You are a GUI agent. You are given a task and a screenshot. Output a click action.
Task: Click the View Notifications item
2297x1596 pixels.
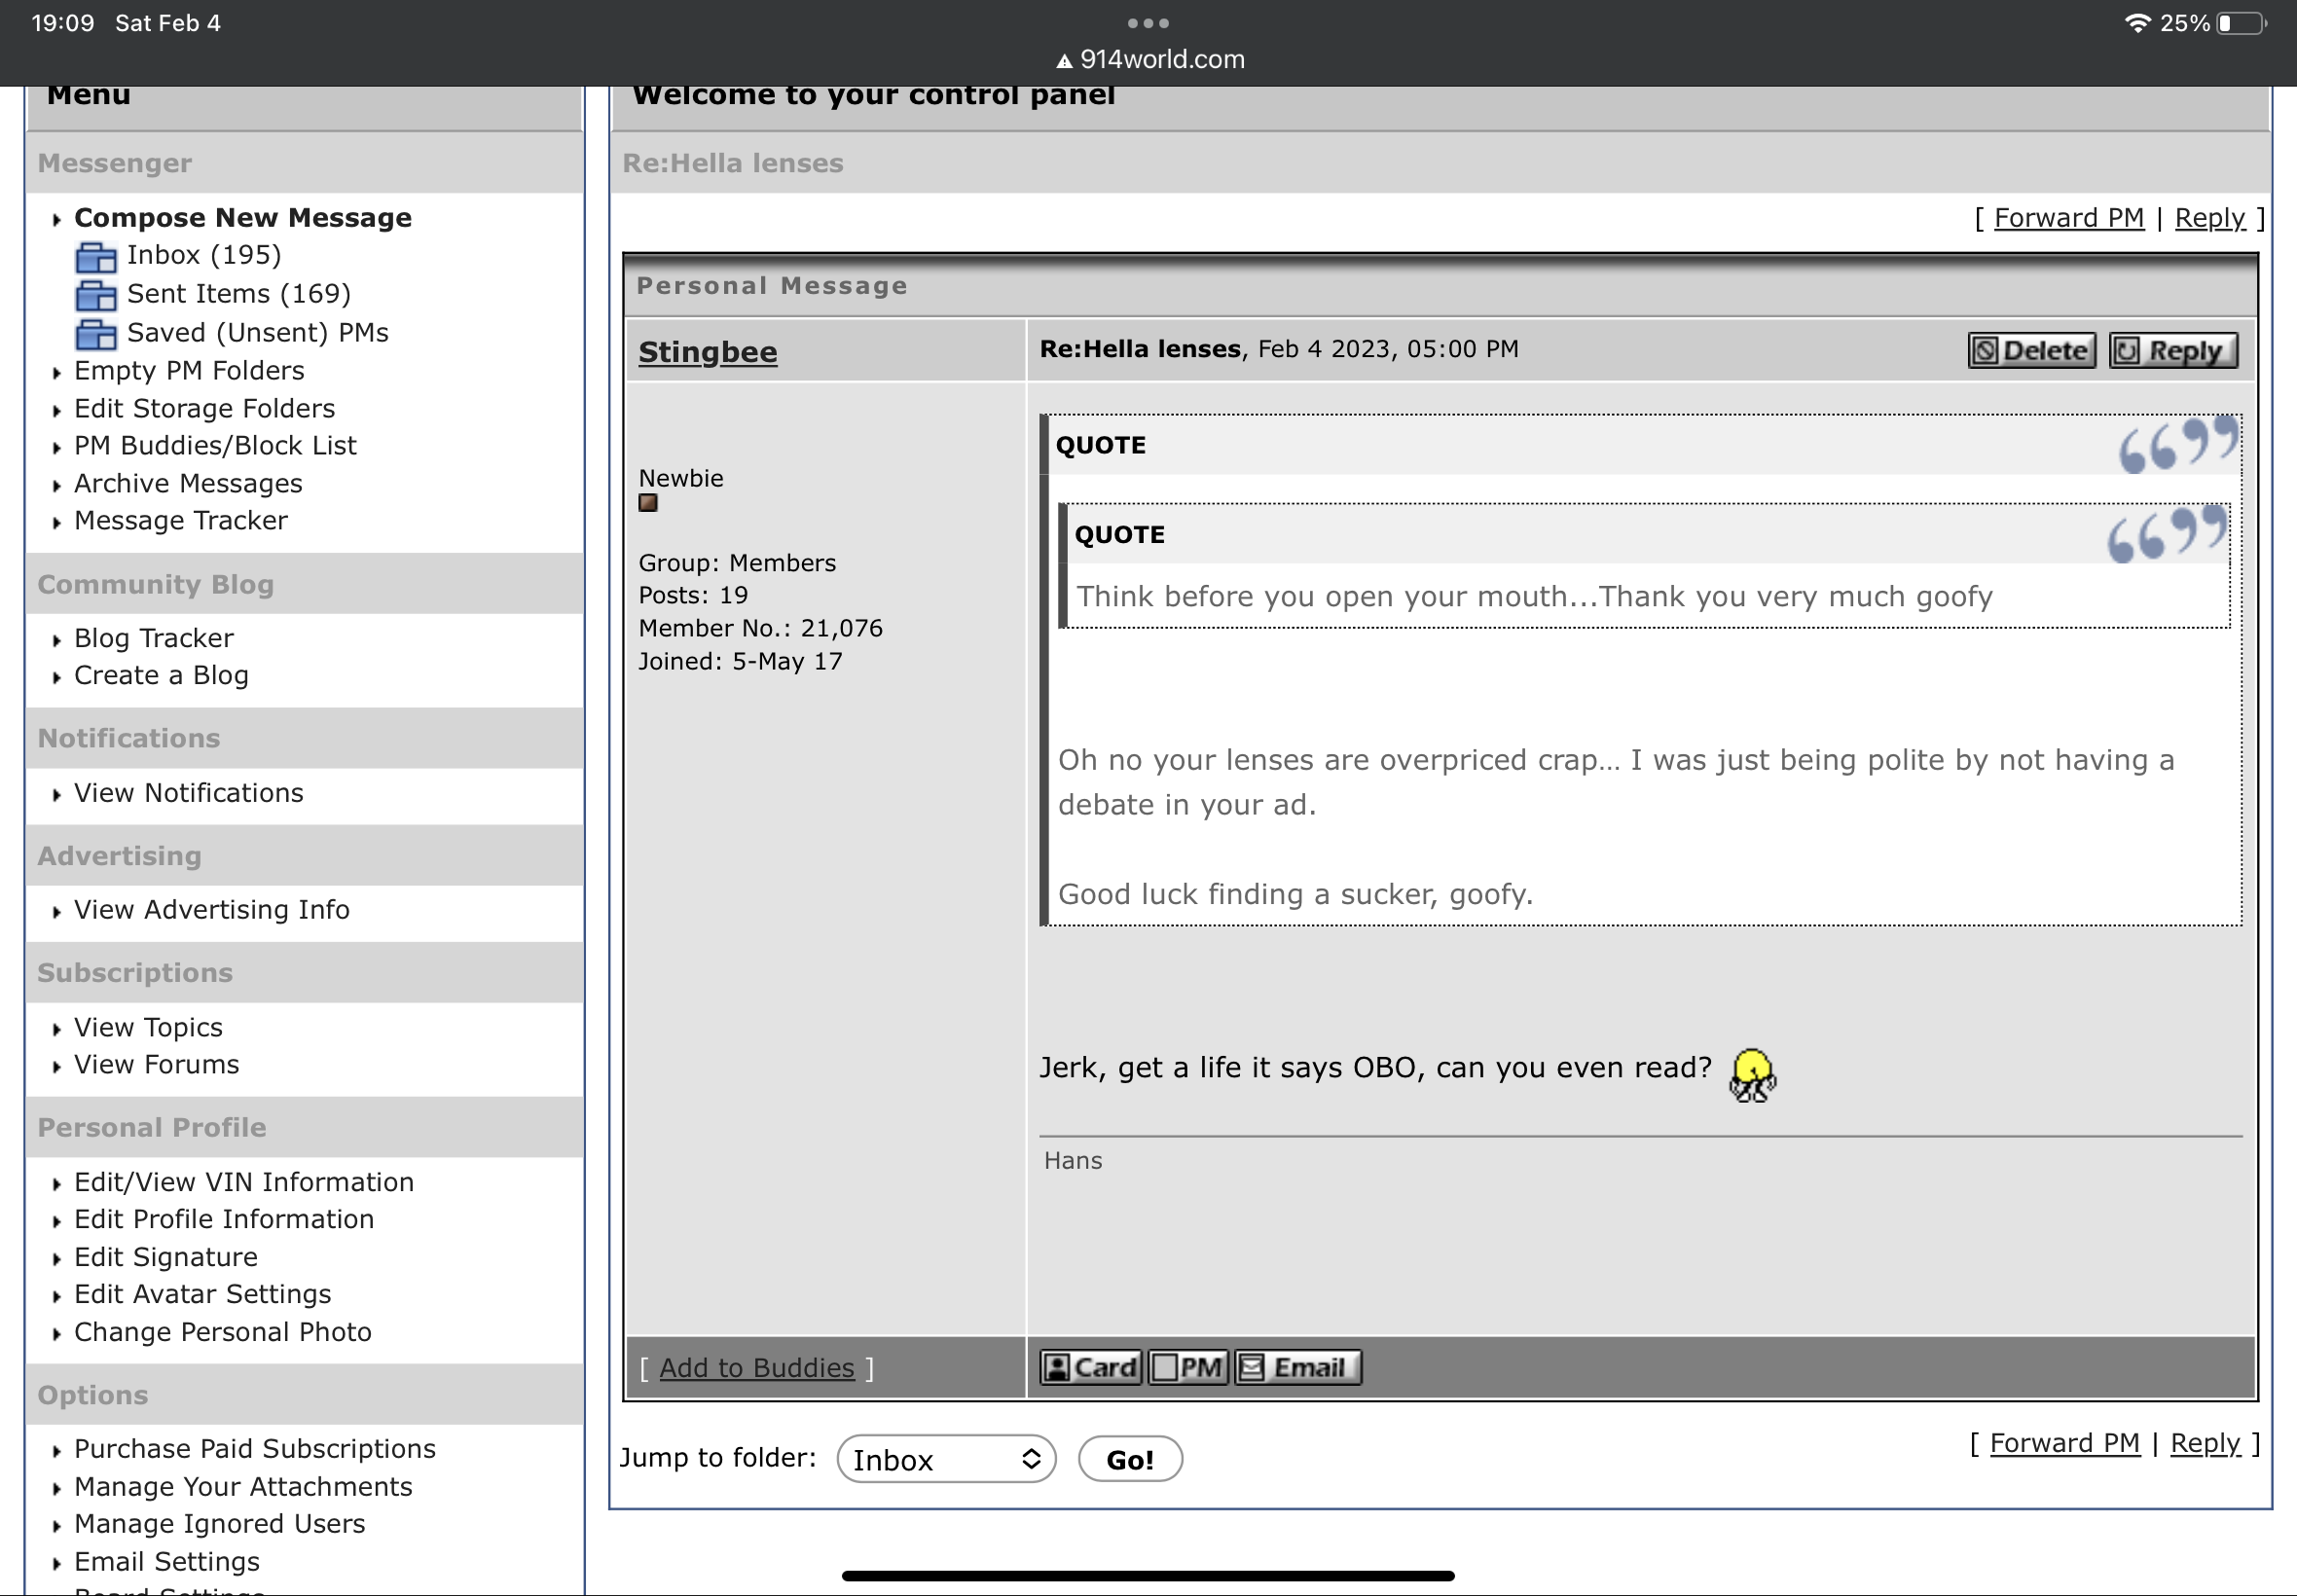coord(189,793)
